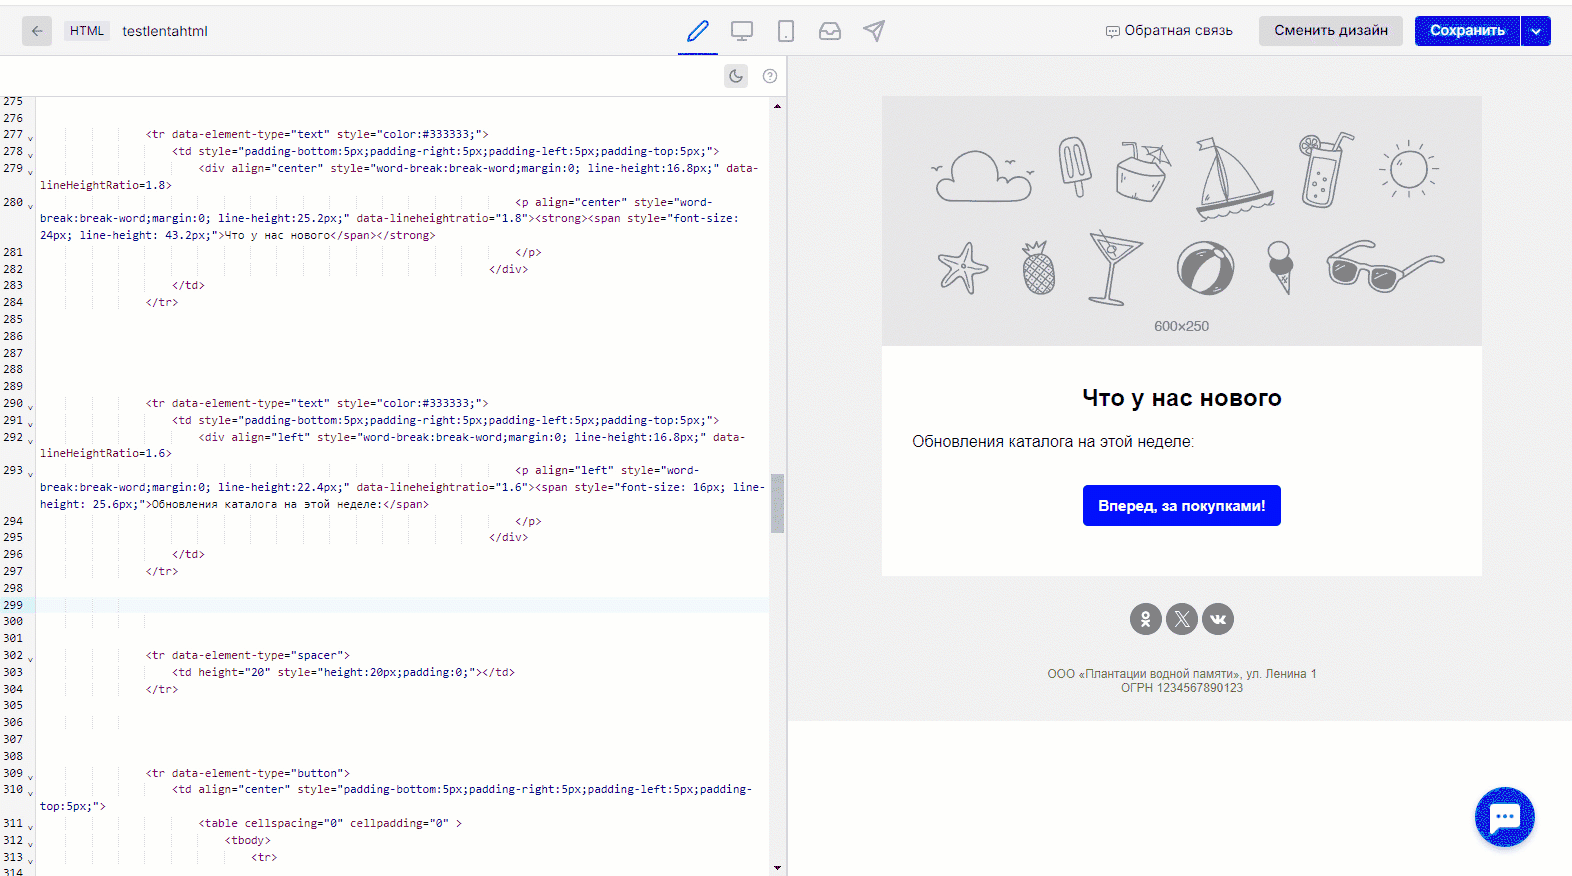Select the pencil edit mode icon
This screenshot has width=1572, height=876.
[698, 31]
